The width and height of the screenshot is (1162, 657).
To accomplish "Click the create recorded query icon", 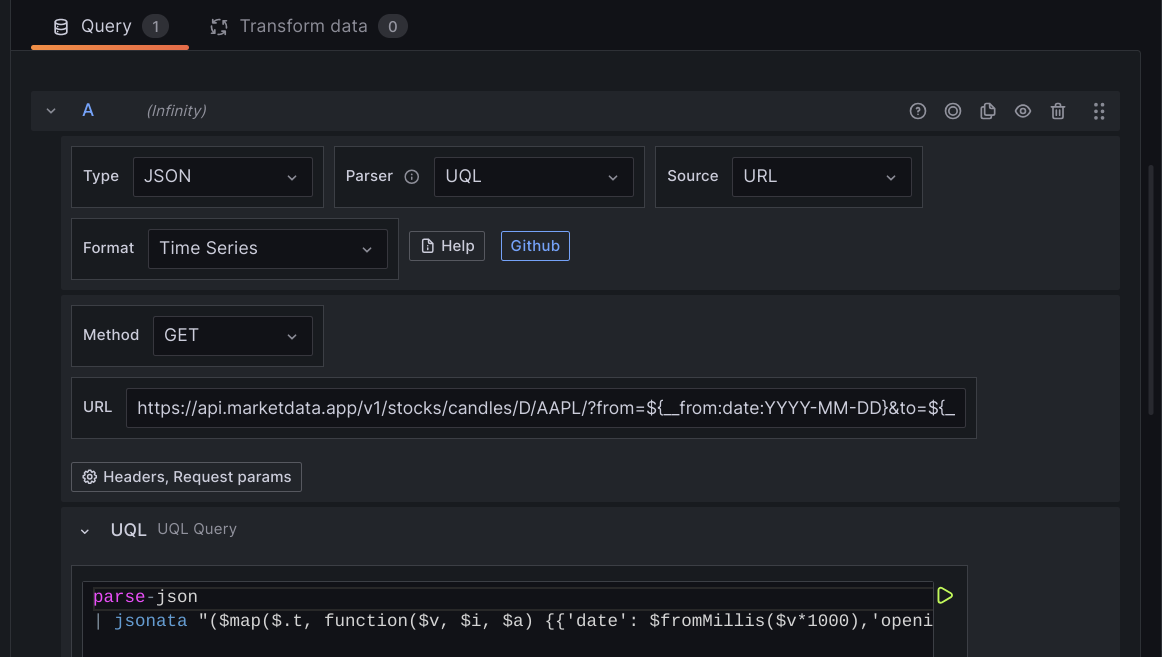I will [x=952, y=111].
